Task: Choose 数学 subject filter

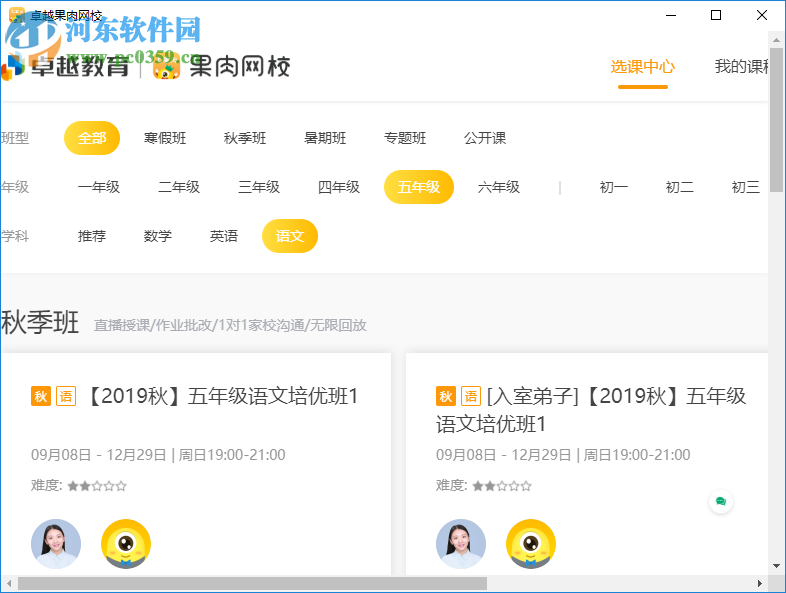Action: 158,236
